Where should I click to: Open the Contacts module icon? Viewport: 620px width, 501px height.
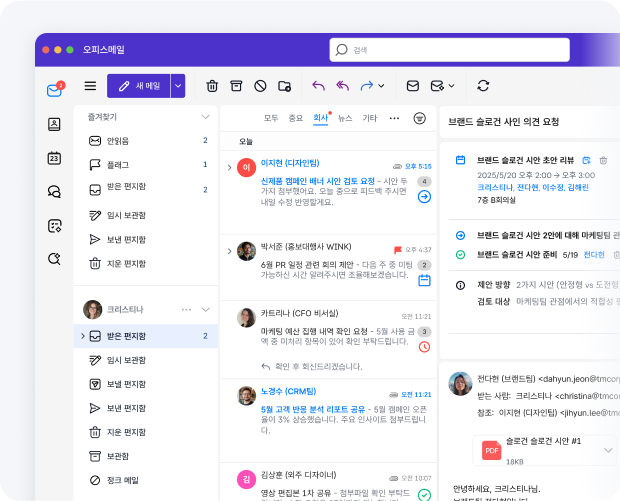click(x=54, y=124)
